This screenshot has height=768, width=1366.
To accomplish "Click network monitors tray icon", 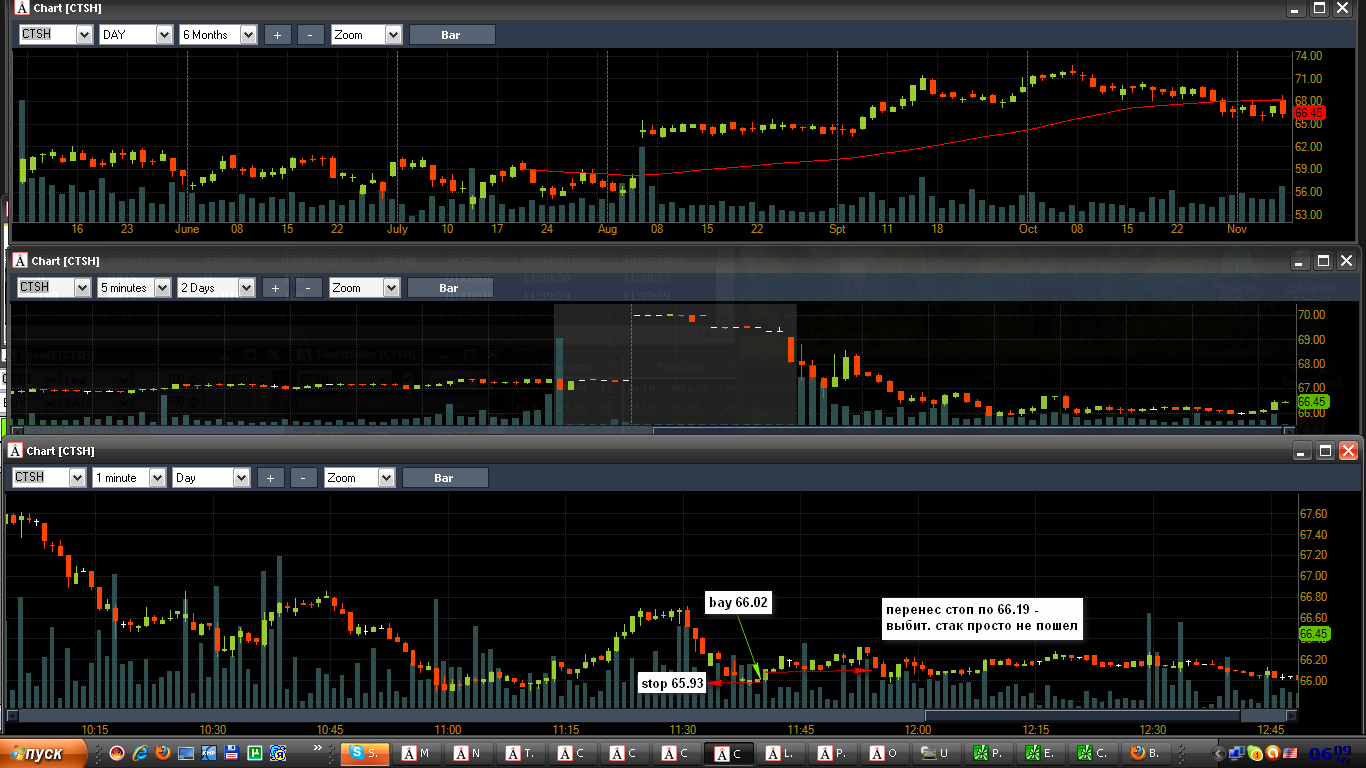I will click(1236, 754).
